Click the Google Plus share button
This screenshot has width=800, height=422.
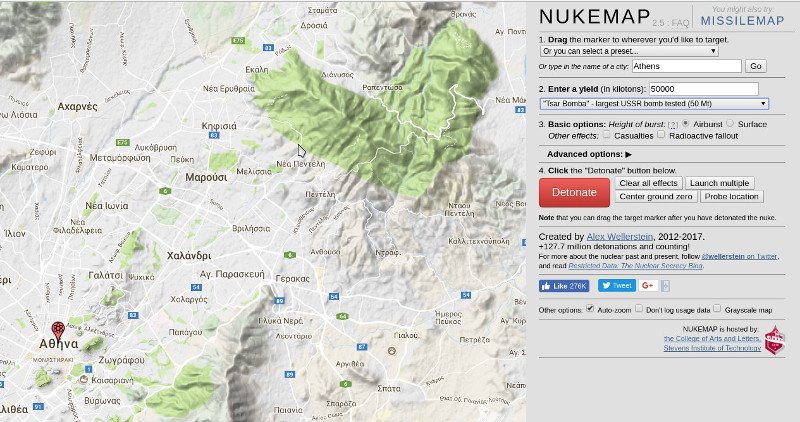(650, 285)
